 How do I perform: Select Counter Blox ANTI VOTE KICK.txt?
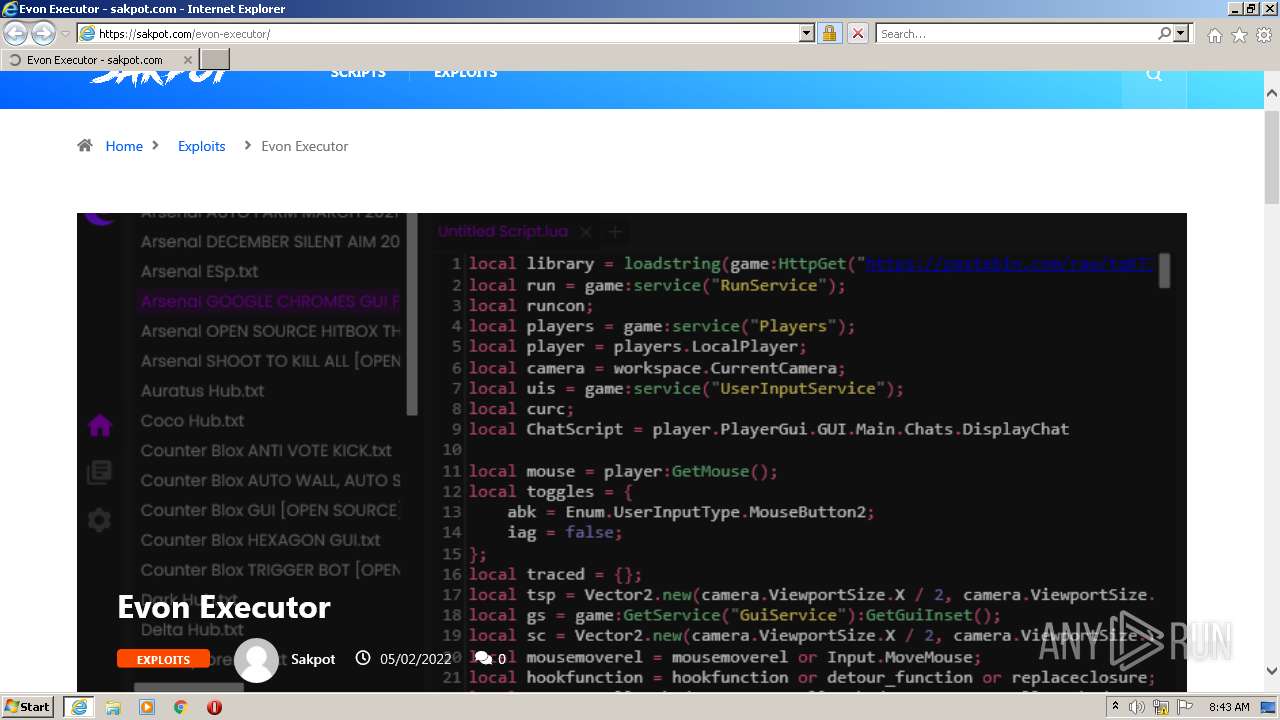266,451
